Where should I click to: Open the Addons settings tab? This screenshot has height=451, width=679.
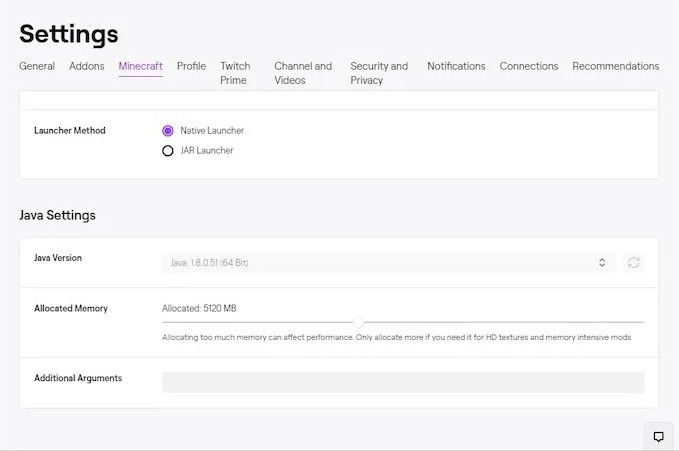[x=86, y=66]
